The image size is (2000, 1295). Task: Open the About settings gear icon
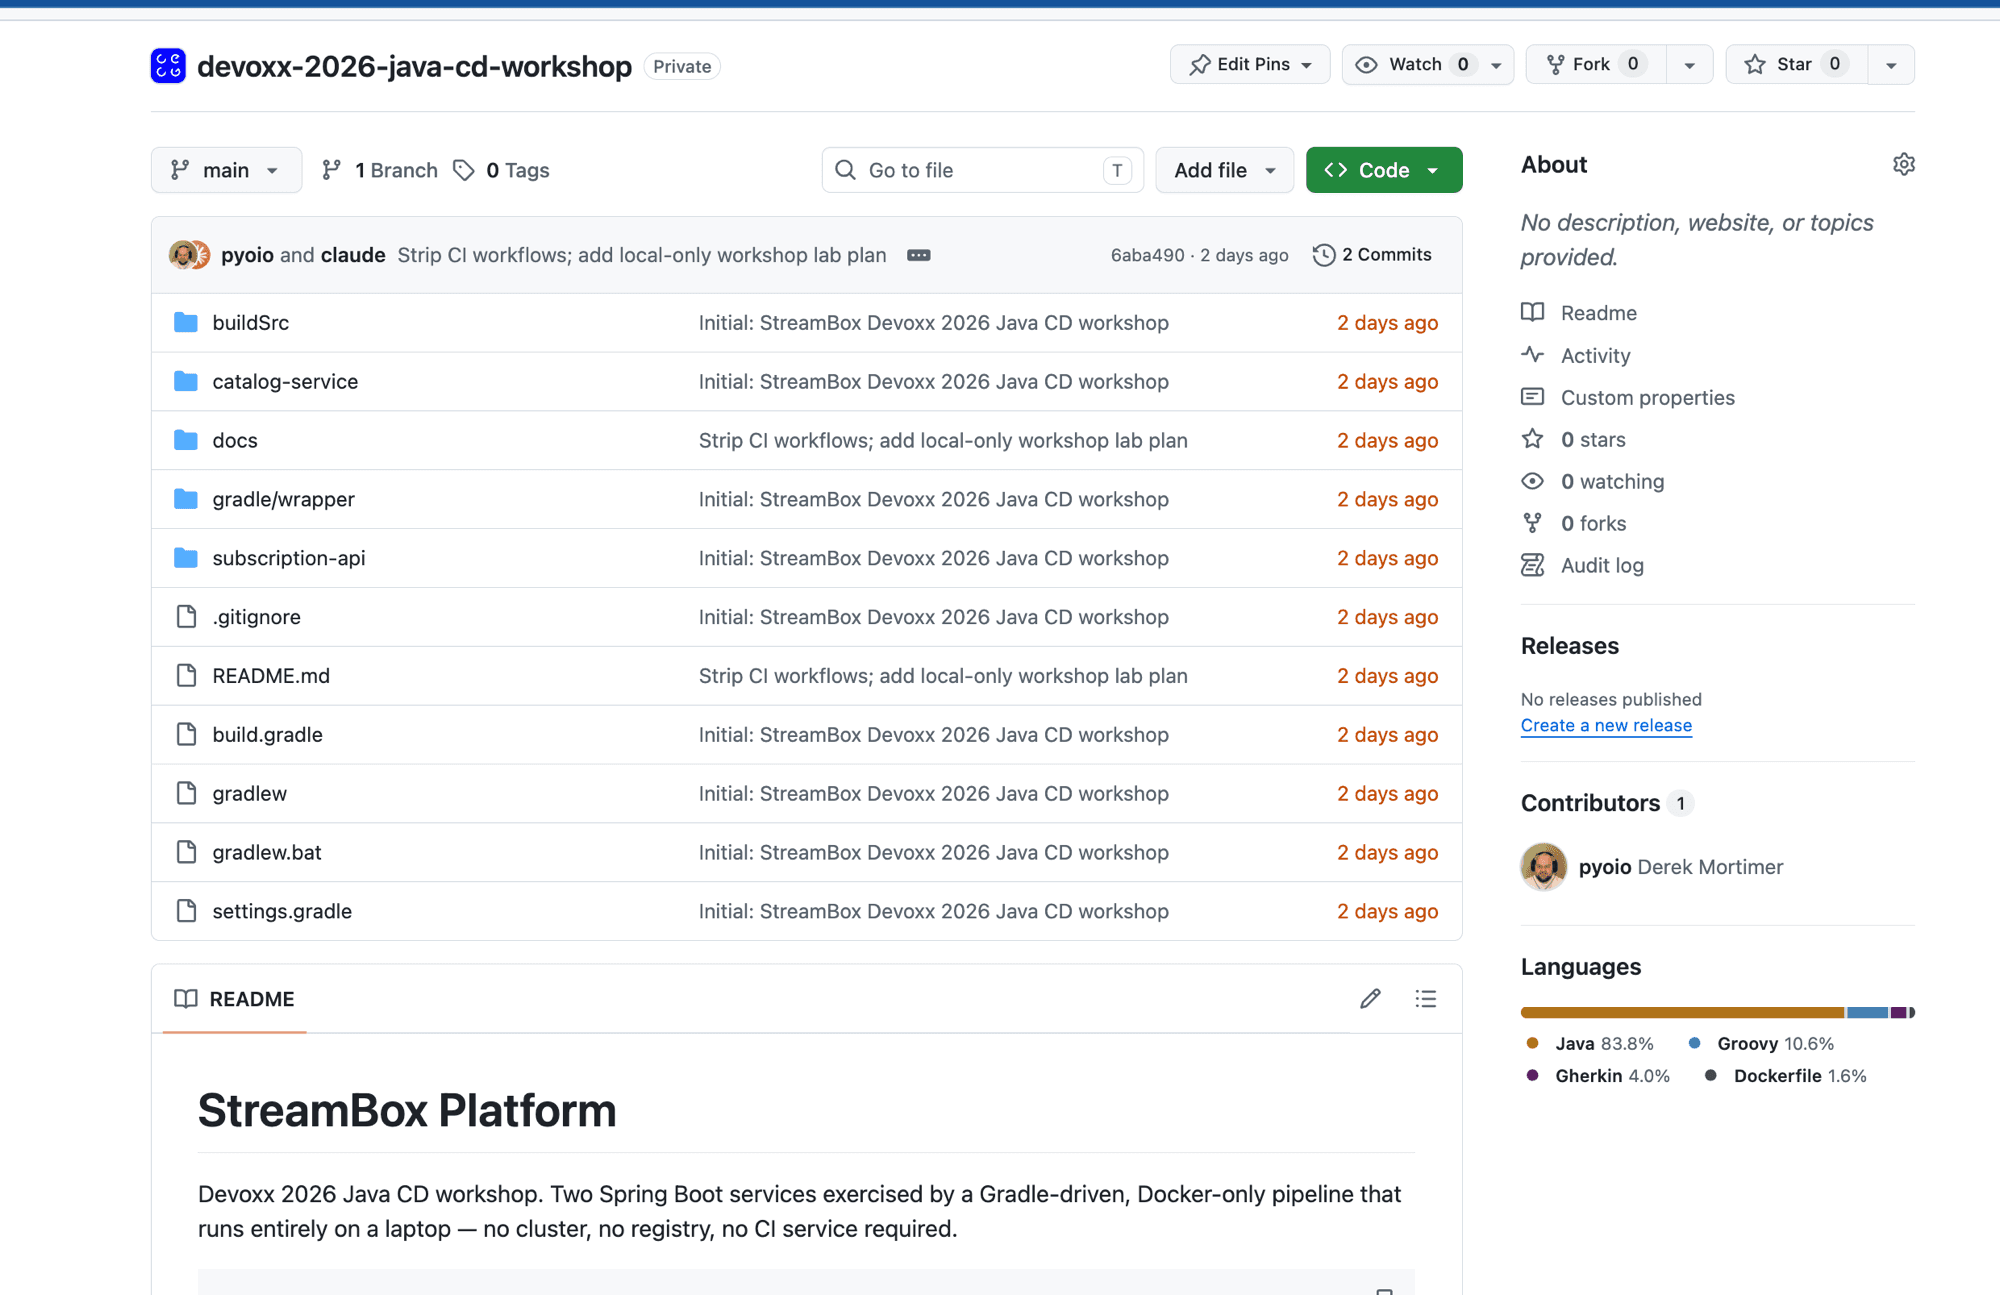tap(1904, 164)
